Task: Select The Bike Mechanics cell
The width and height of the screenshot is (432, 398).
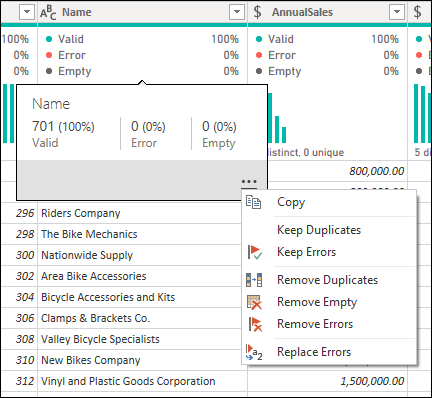Action: tap(140, 234)
